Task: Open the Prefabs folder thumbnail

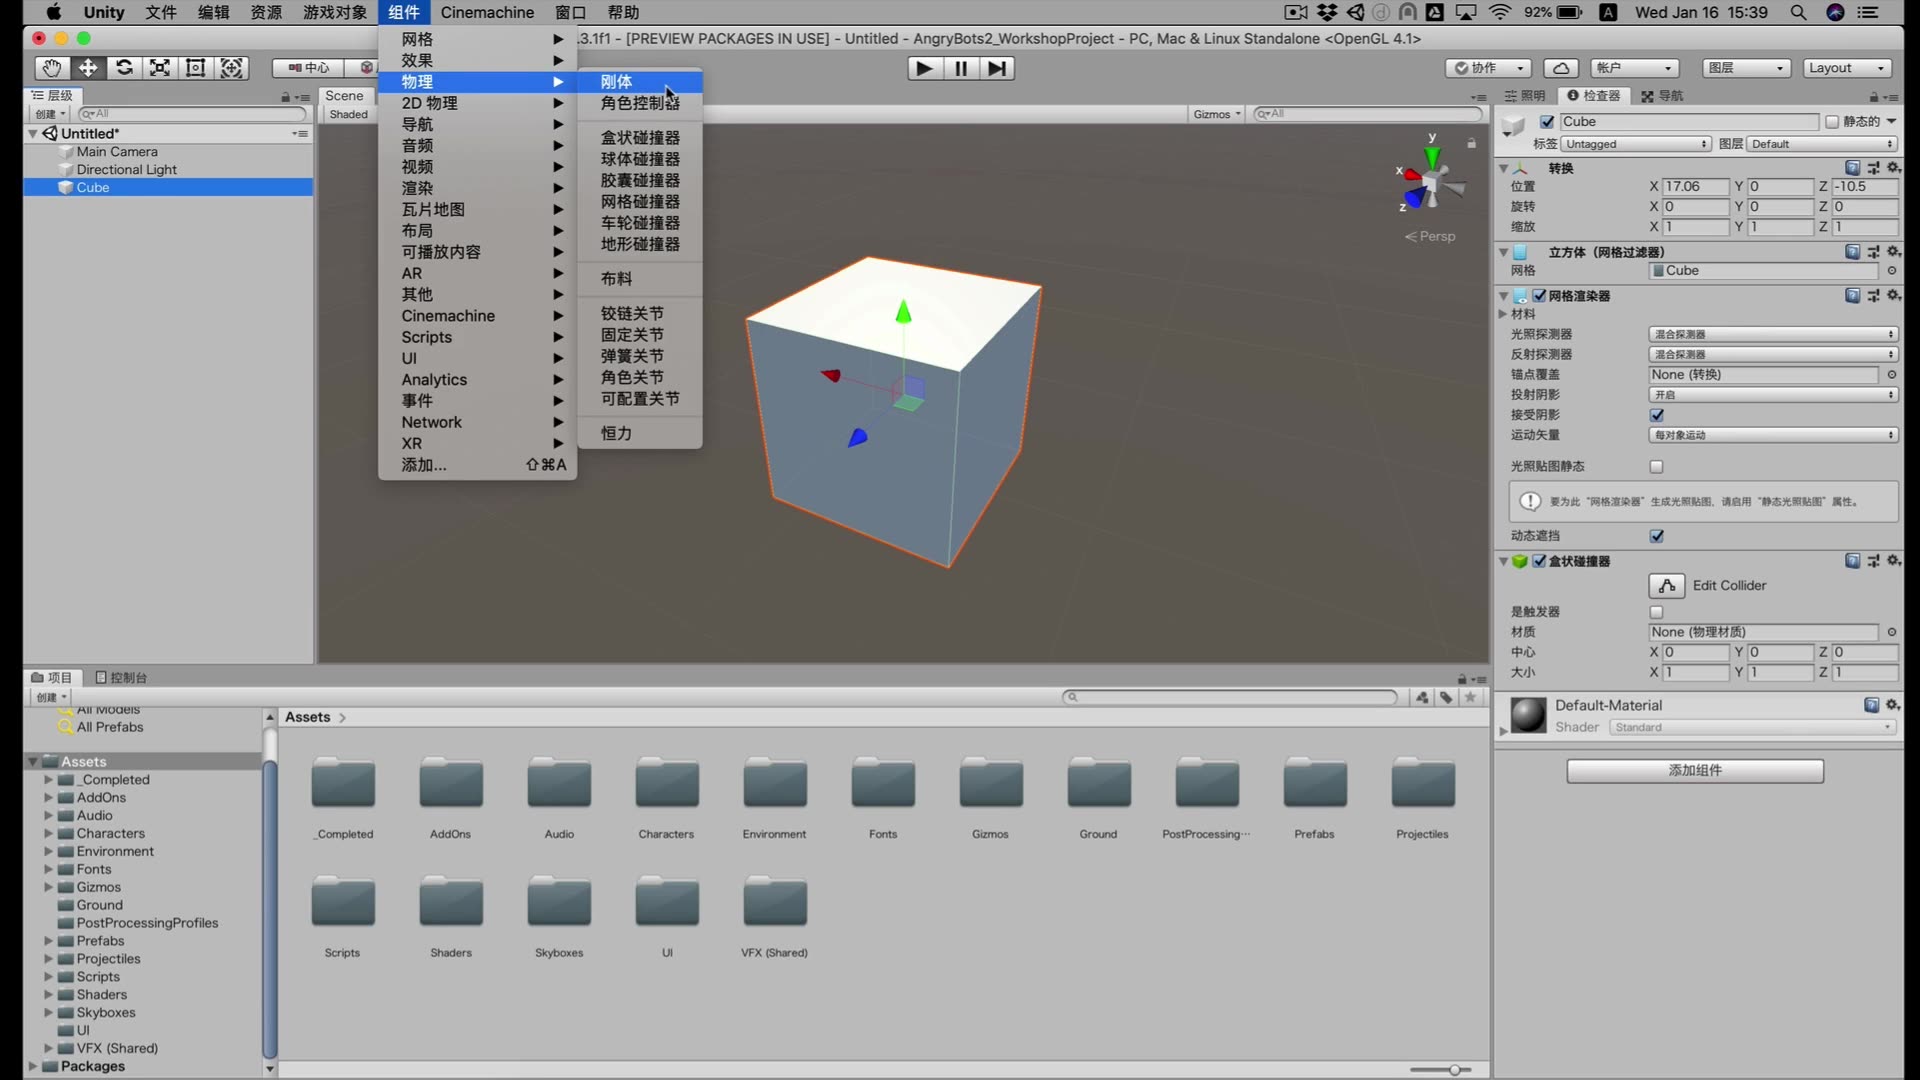Action: (x=1314, y=785)
